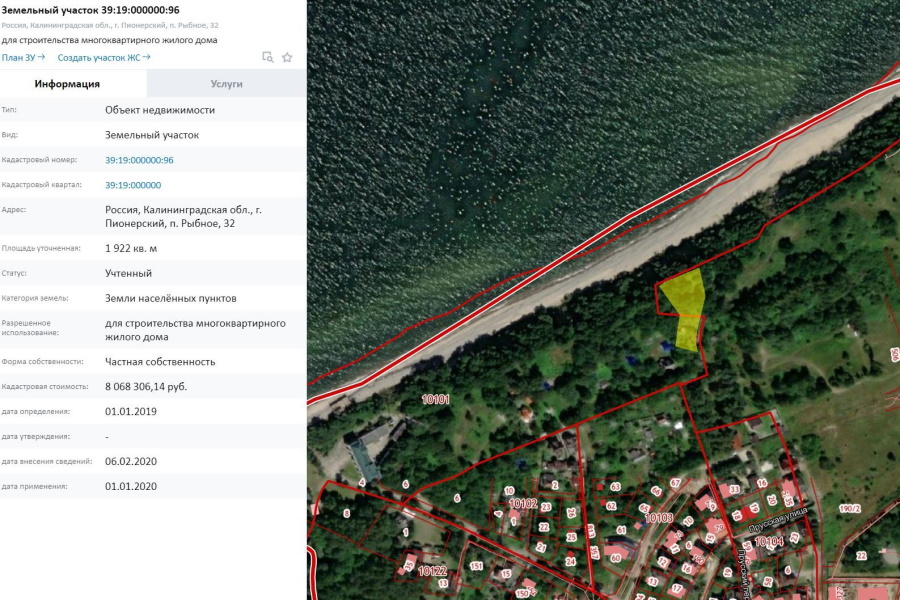Click parcel label 190/2 on the map
This screenshot has width=900, height=600.
pyautogui.click(x=849, y=509)
